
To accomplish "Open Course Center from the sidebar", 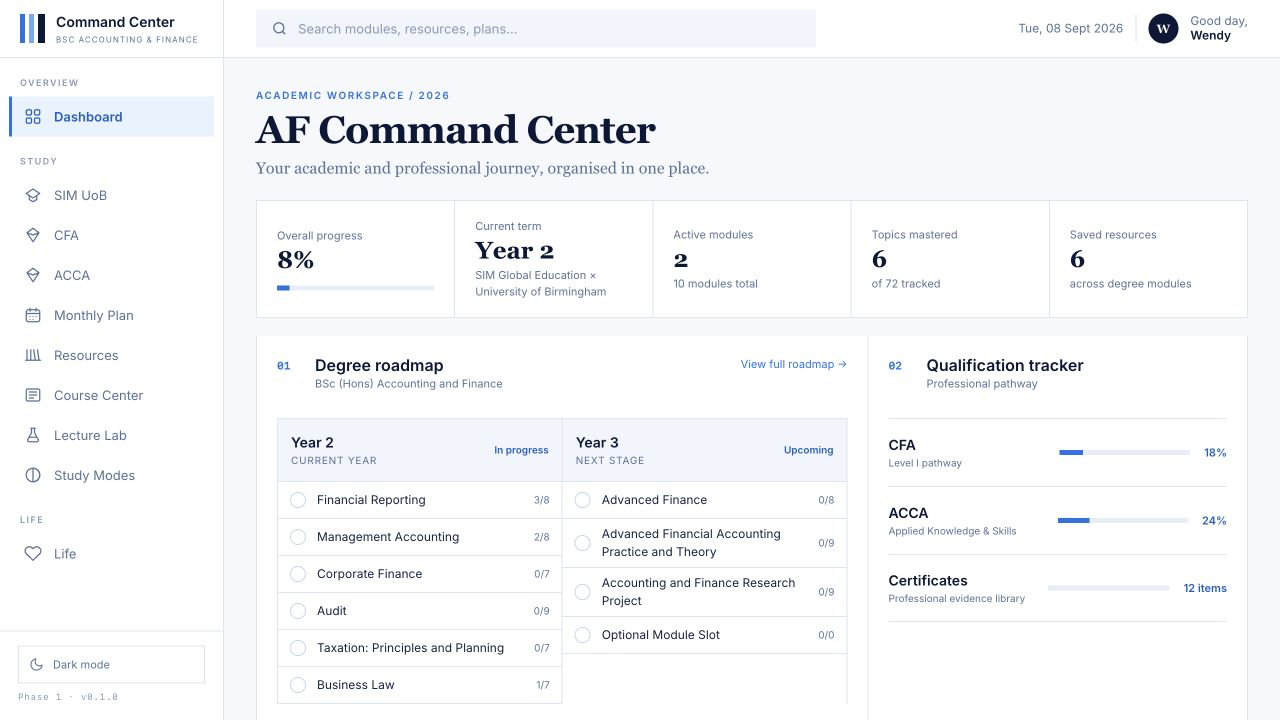I will (x=112, y=395).
